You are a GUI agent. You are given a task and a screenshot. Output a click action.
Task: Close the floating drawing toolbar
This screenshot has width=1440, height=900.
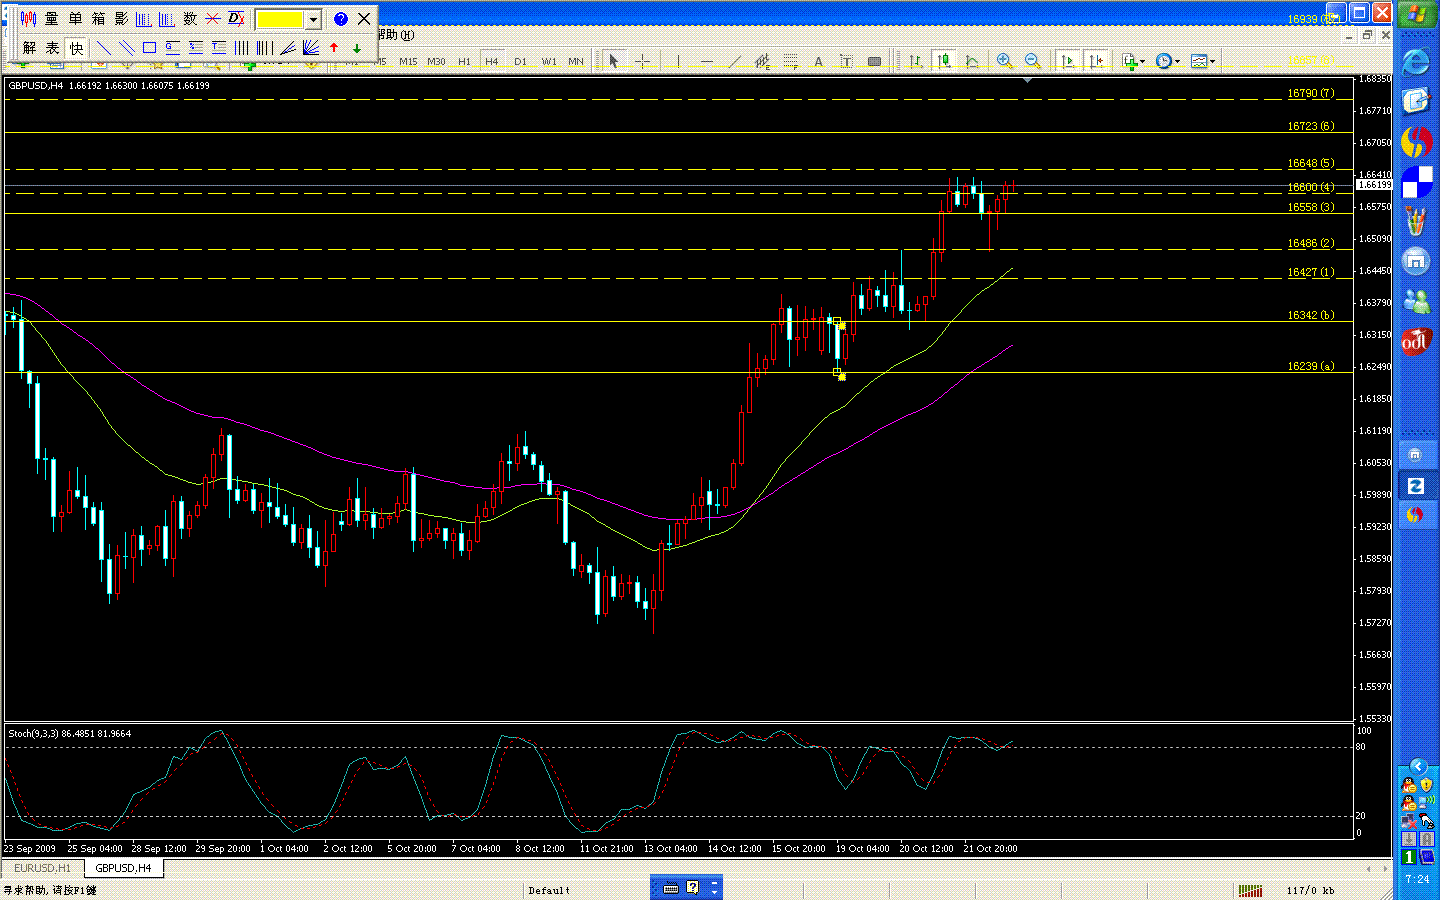coord(364,19)
